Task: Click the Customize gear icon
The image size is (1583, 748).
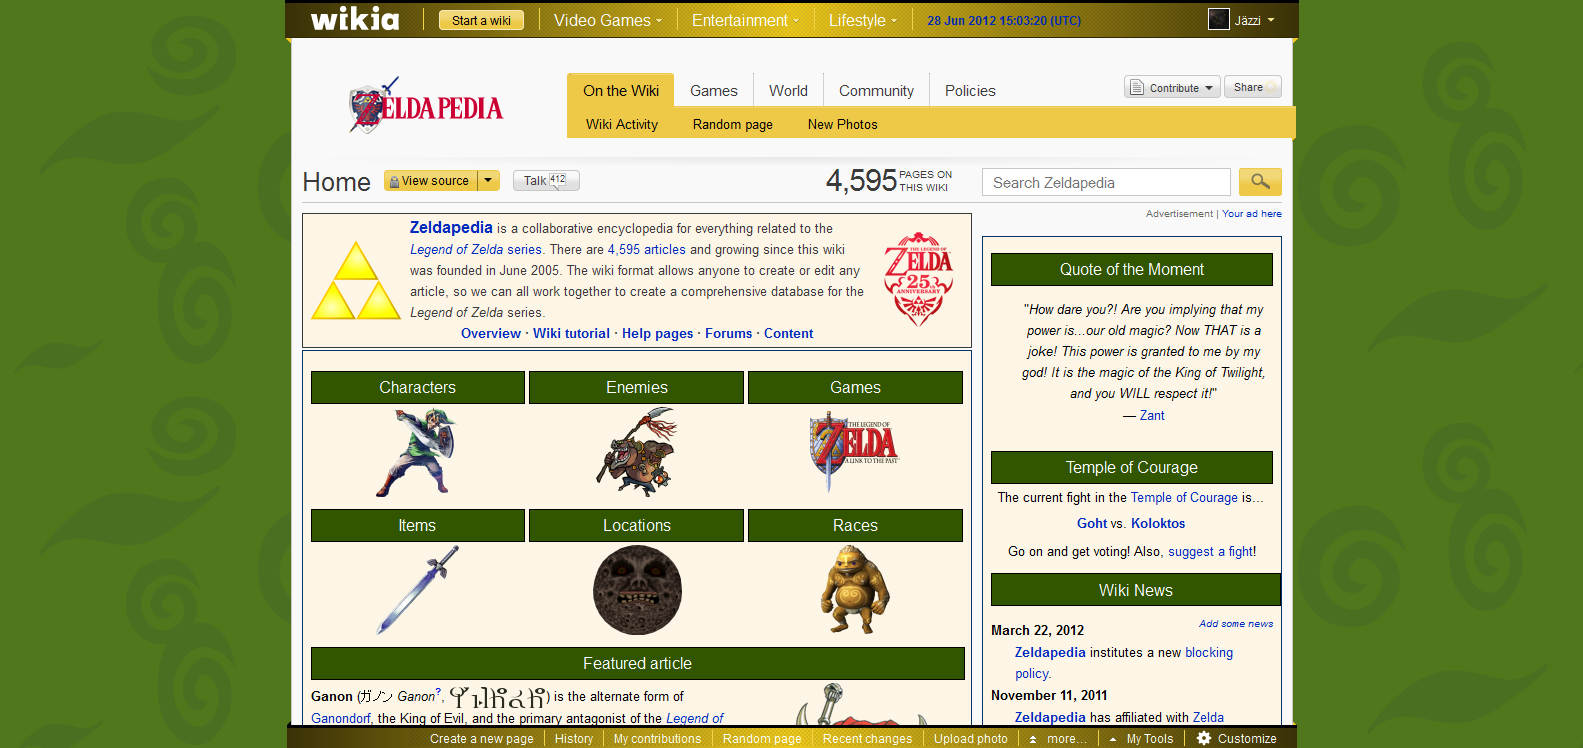Action: point(1204,738)
